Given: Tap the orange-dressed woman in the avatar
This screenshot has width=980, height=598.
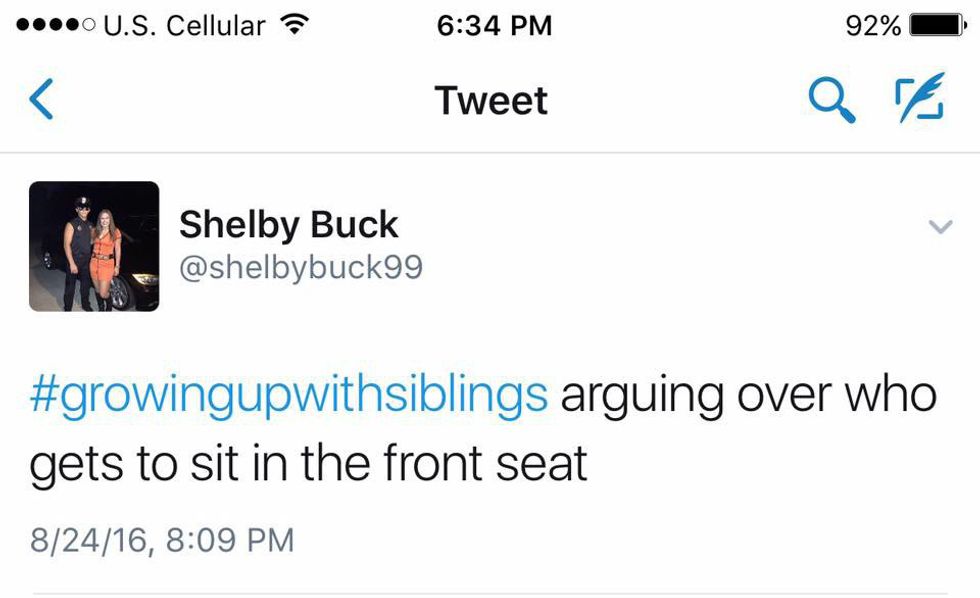Looking at the screenshot, I should tap(105, 256).
